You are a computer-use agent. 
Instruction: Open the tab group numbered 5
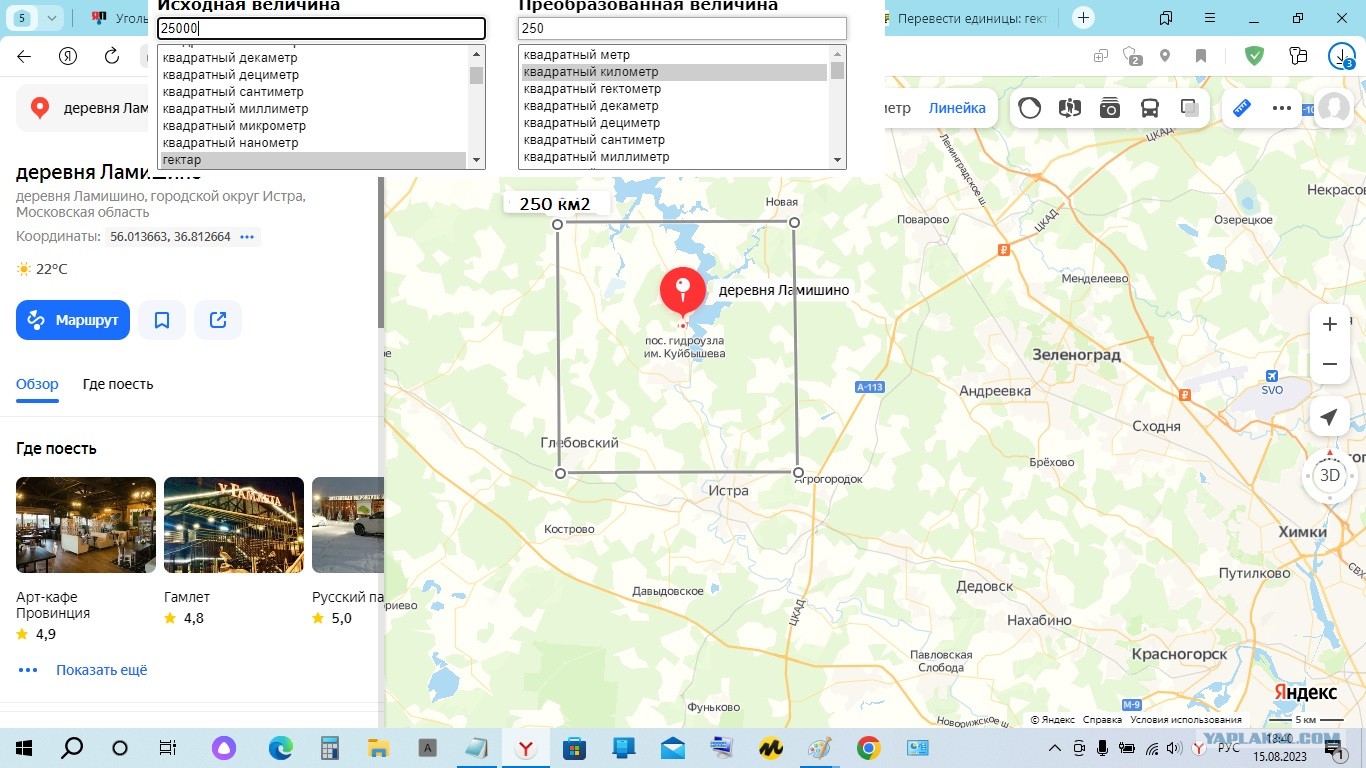tap(22, 18)
